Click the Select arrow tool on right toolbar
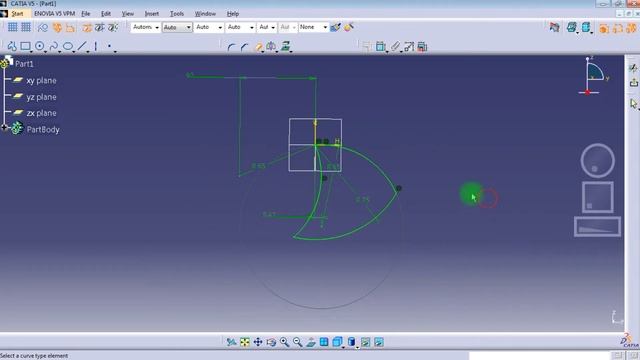The image size is (640, 360). tap(633, 104)
